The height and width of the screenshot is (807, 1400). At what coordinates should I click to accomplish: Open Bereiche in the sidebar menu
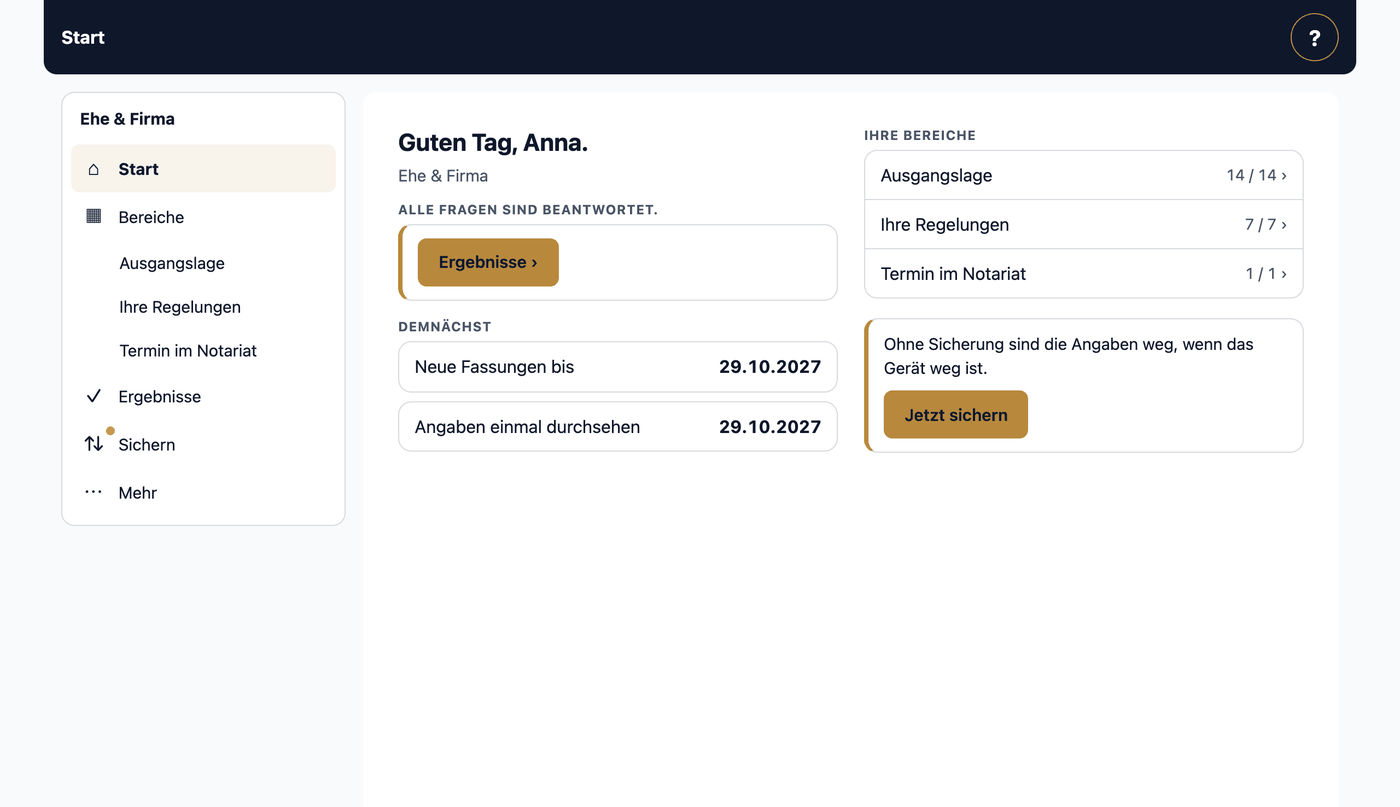203,217
